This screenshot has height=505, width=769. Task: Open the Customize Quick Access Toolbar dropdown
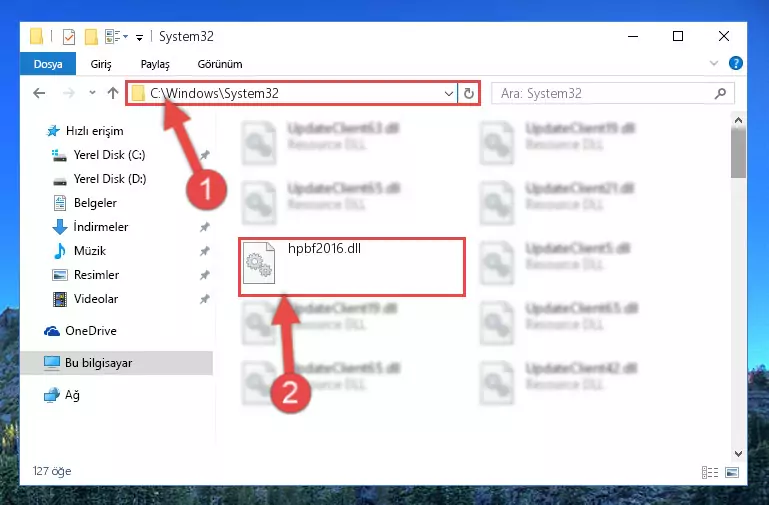[x=139, y=37]
